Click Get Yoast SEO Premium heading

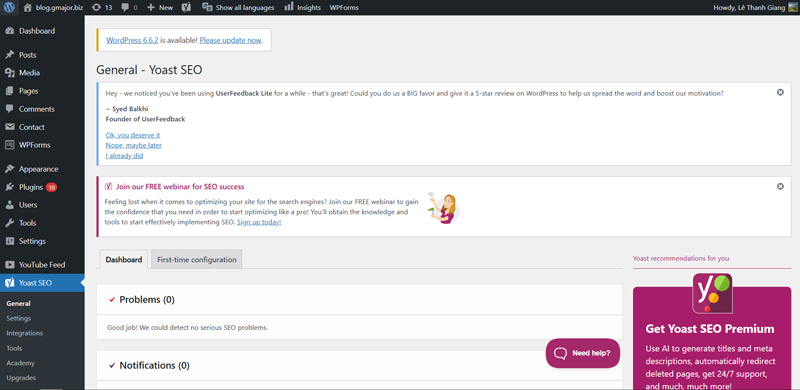[x=710, y=329]
